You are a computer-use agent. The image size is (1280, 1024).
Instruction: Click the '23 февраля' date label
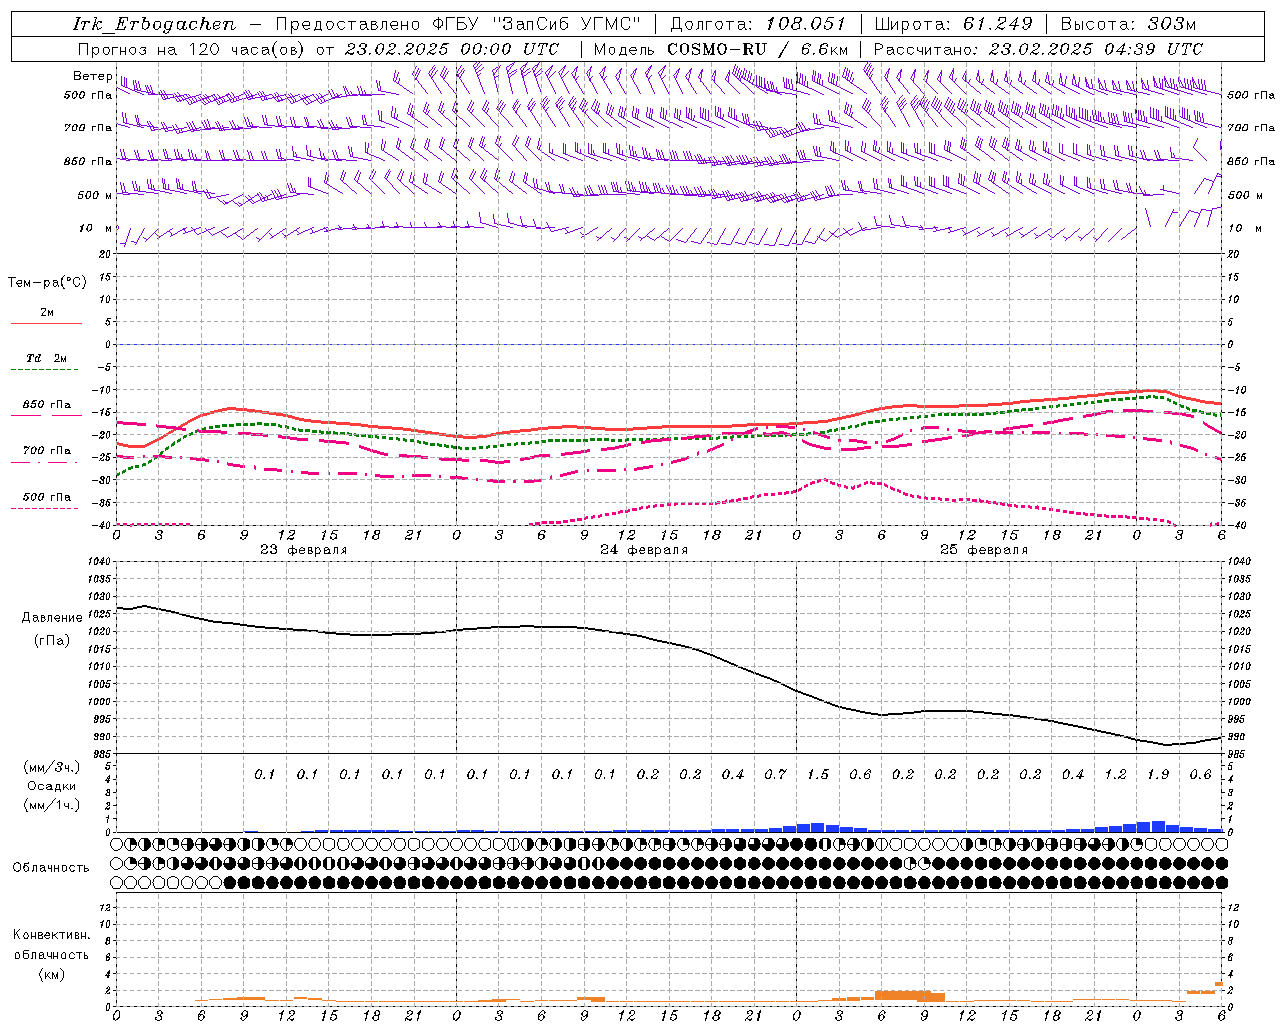click(x=304, y=550)
